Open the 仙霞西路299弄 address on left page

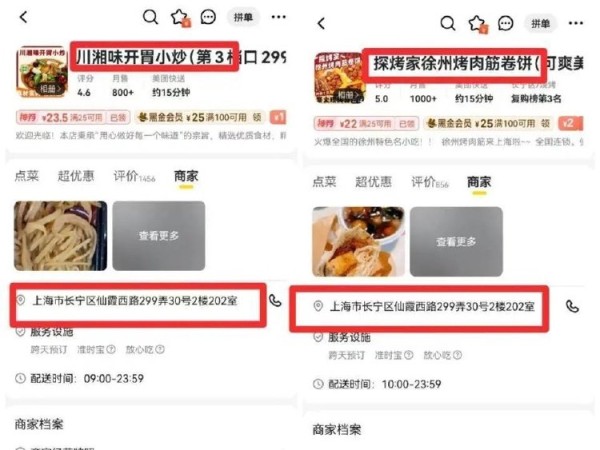click(135, 301)
